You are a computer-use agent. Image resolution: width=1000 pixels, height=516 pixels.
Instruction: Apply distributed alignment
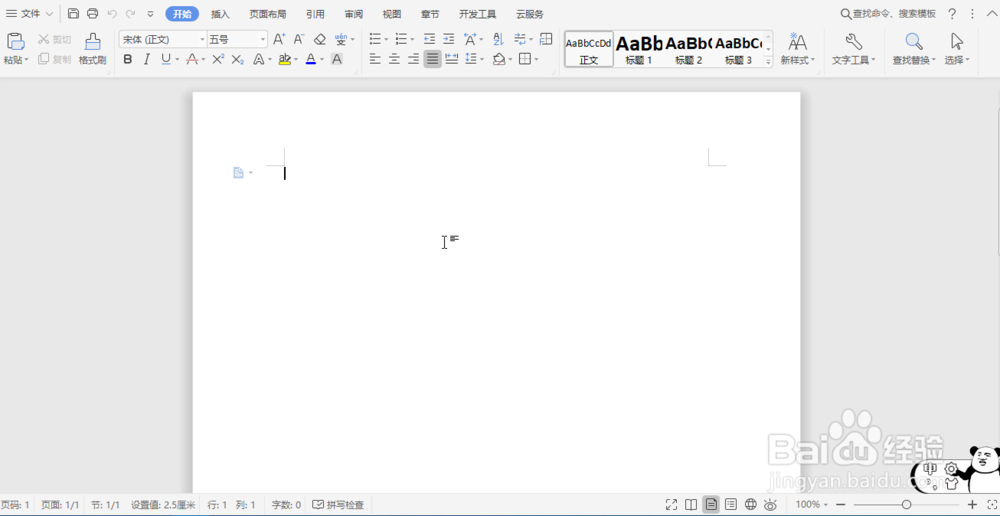coord(452,59)
